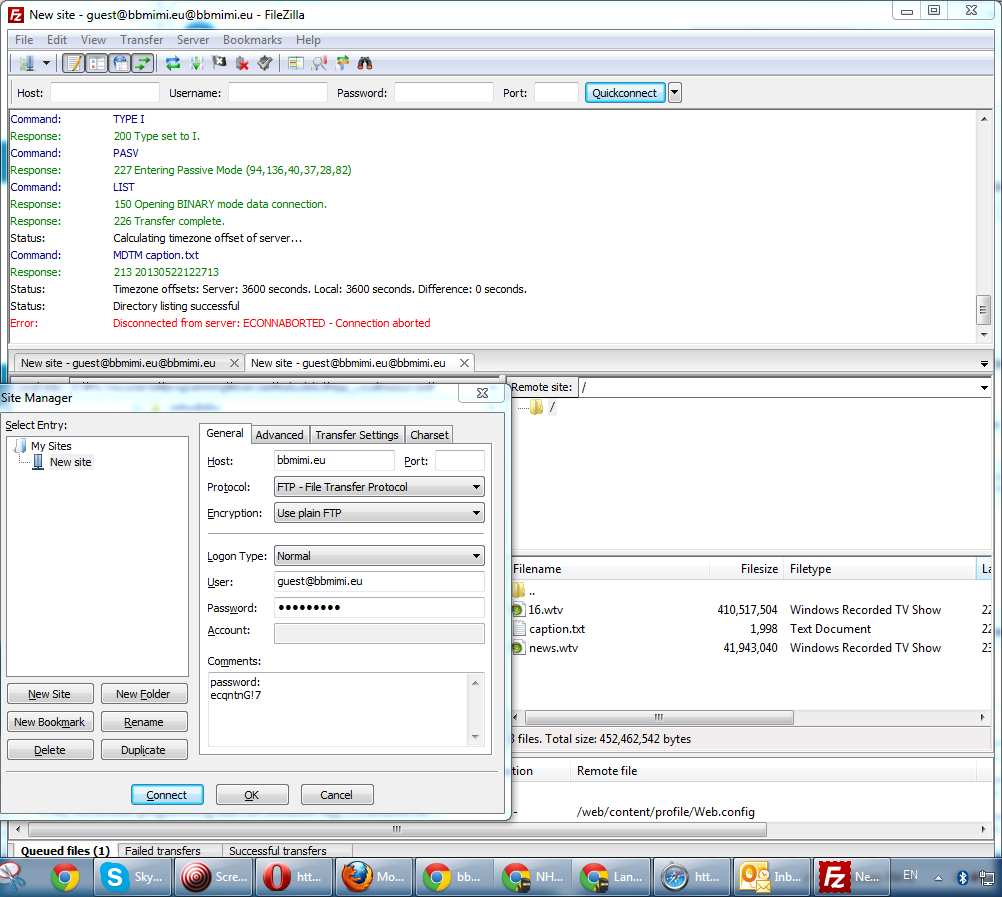Expand the Remote site path dropdown
1002x897 pixels.
tap(984, 387)
